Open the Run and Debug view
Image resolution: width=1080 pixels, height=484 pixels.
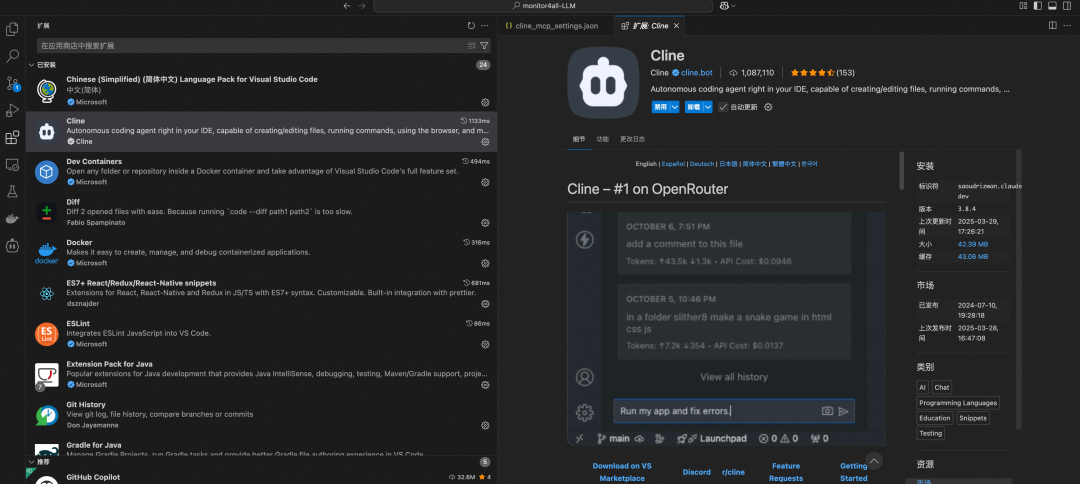click(13, 111)
